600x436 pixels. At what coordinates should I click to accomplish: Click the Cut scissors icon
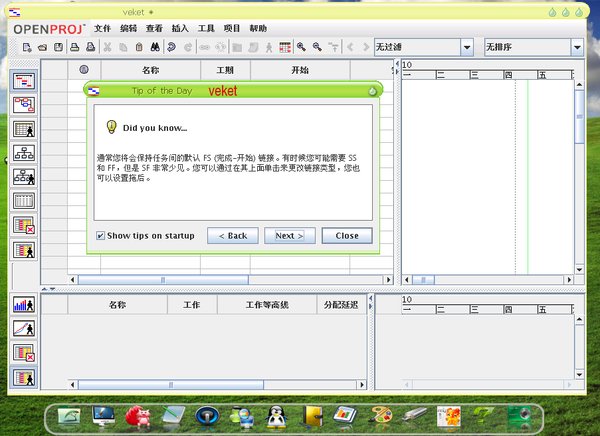pos(108,47)
